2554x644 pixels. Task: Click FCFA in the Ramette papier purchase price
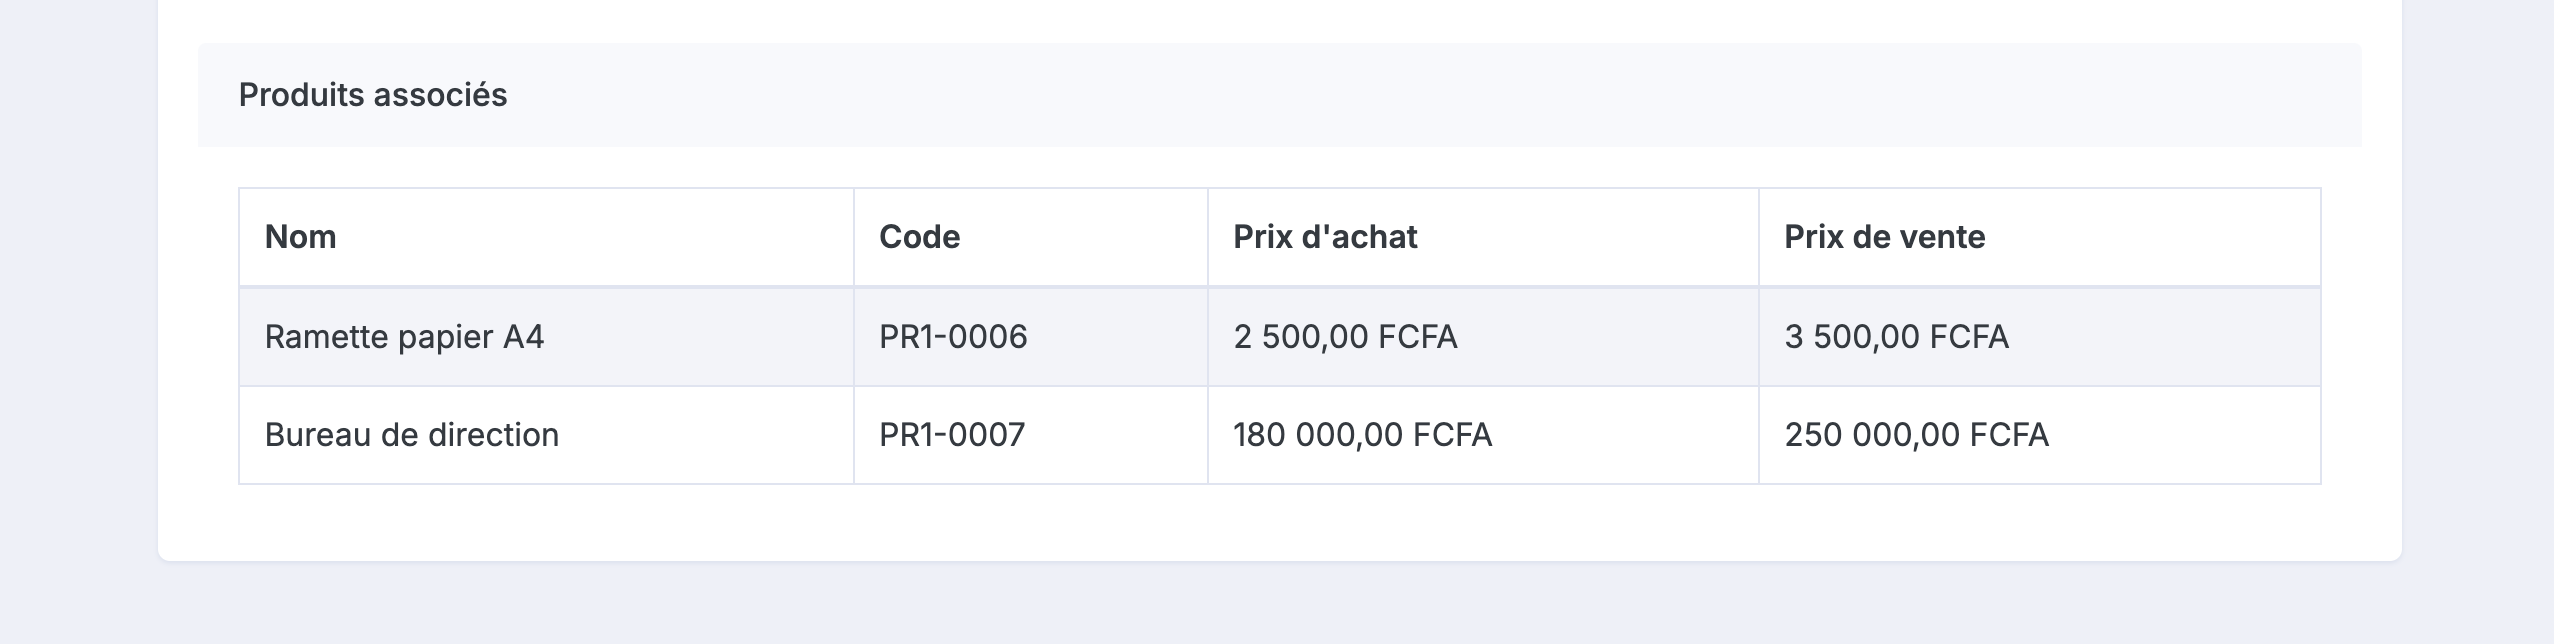(x=1417, y=337)
